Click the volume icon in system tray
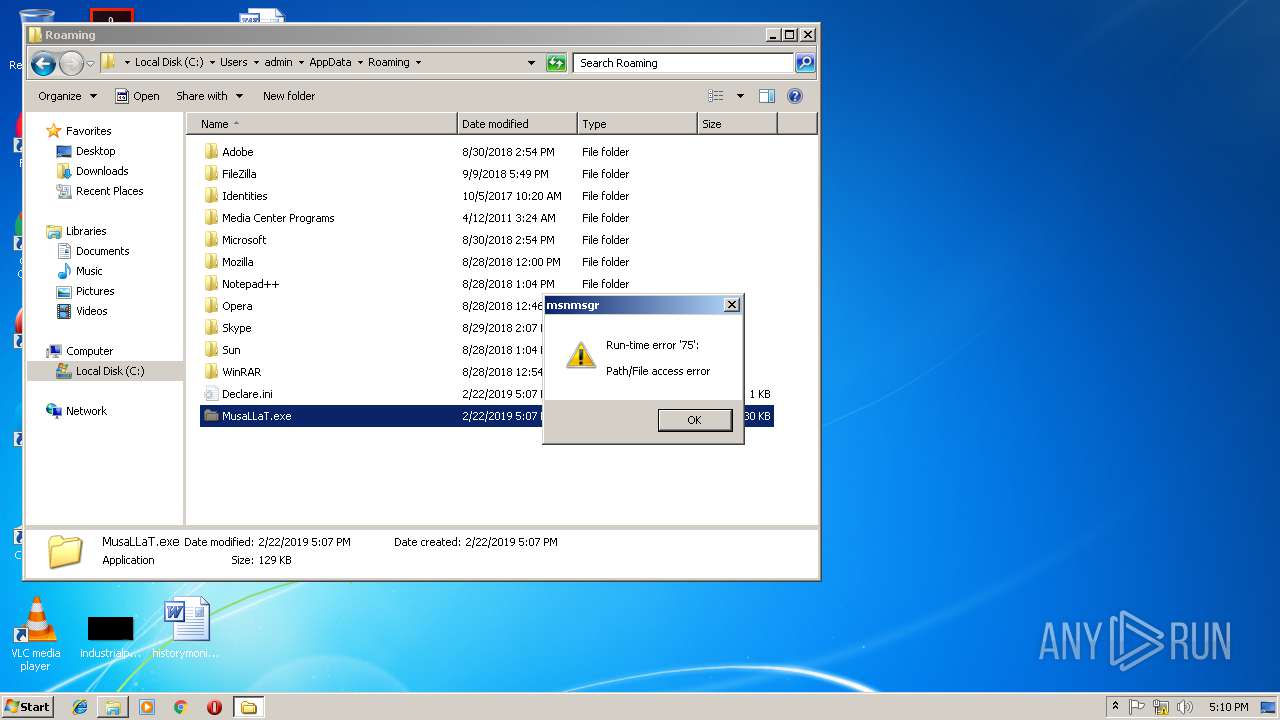The height and width of the screenshot is (720, 1280). coord(1185,707)
